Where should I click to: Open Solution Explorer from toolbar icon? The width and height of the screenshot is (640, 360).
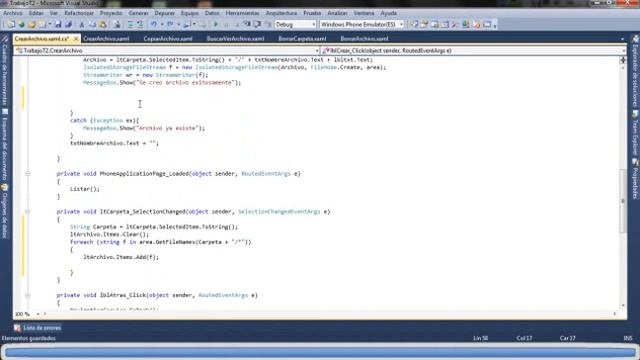(414, 24)
